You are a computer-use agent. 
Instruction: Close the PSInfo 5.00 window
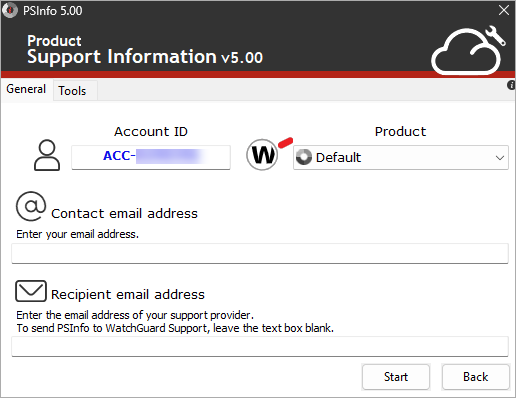pos(504,10)
